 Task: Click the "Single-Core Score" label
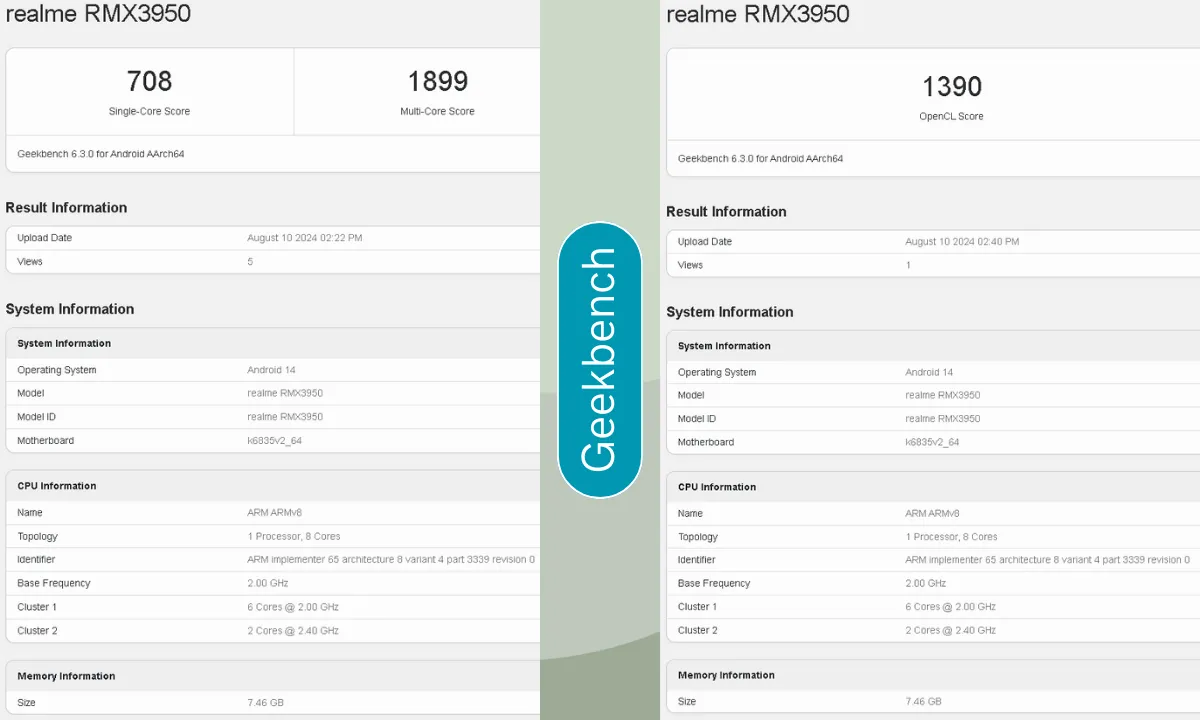coord(149,111)
